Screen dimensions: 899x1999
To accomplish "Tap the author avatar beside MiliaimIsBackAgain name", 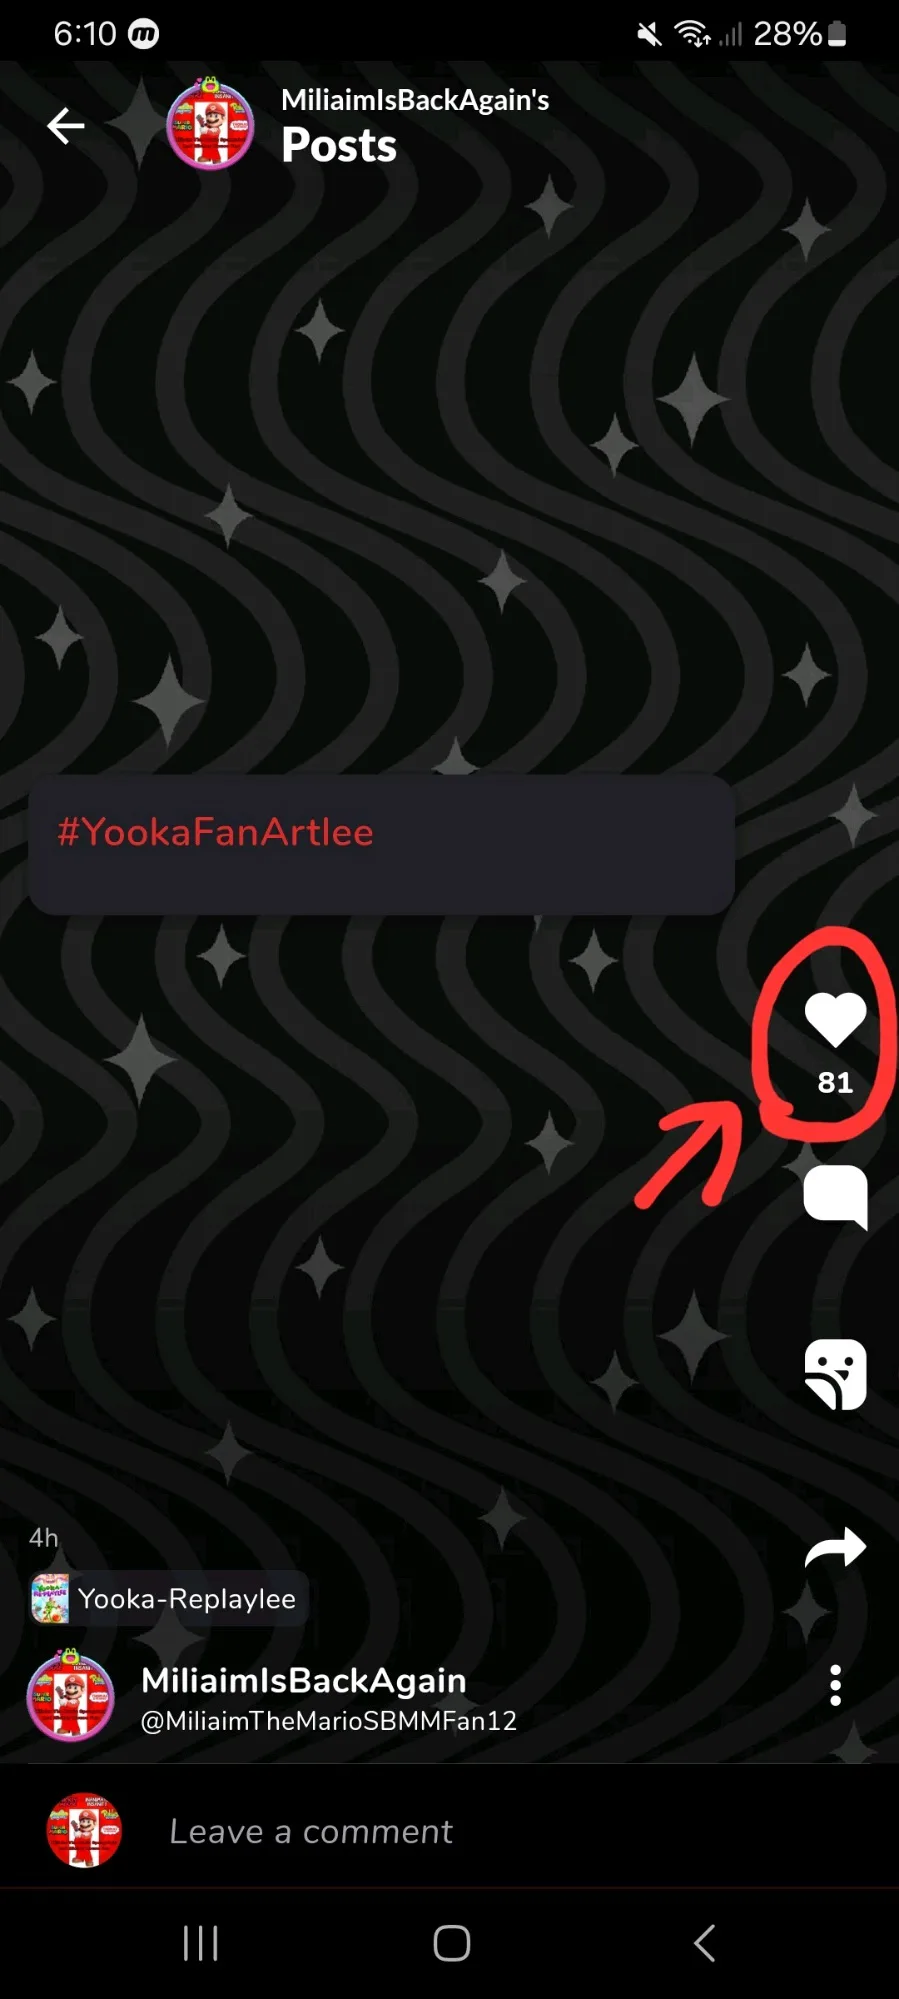I will pyautogui.click(x=70, y=1696).
